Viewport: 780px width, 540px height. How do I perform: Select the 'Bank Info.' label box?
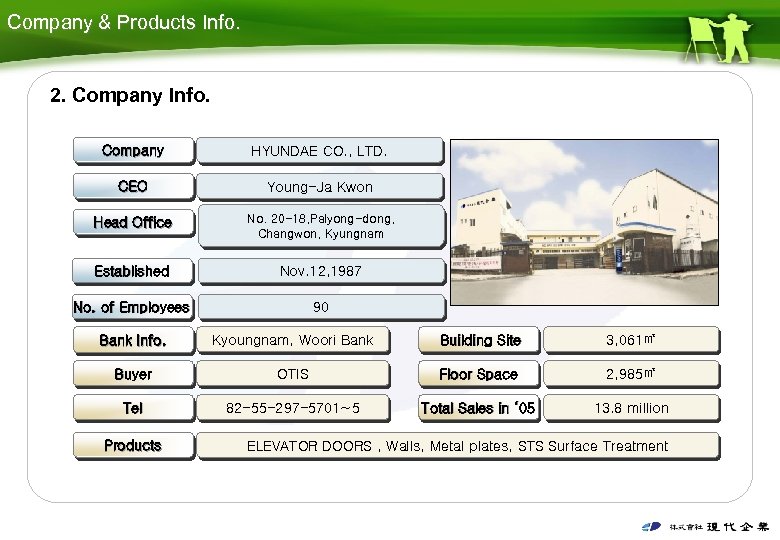click(x=133, y=340)
